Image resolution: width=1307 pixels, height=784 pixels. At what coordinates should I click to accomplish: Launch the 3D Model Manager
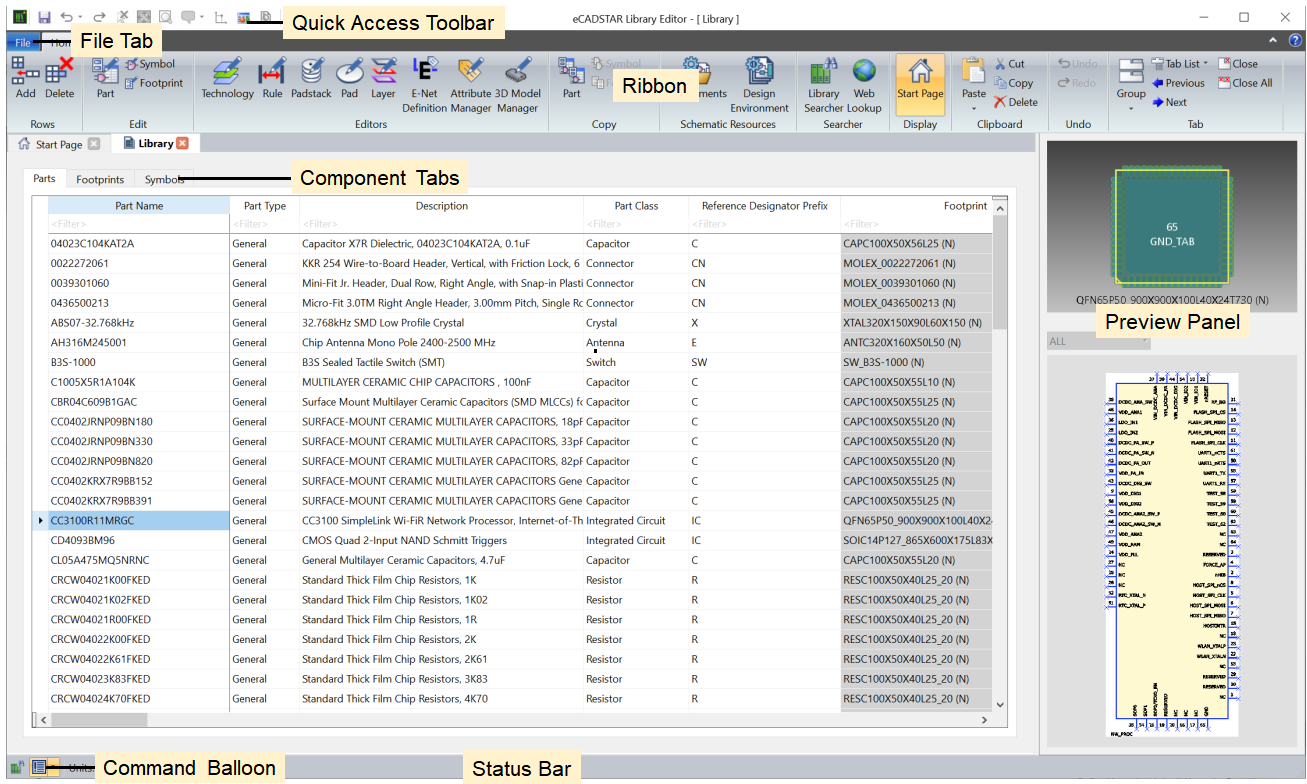point(517,80)
